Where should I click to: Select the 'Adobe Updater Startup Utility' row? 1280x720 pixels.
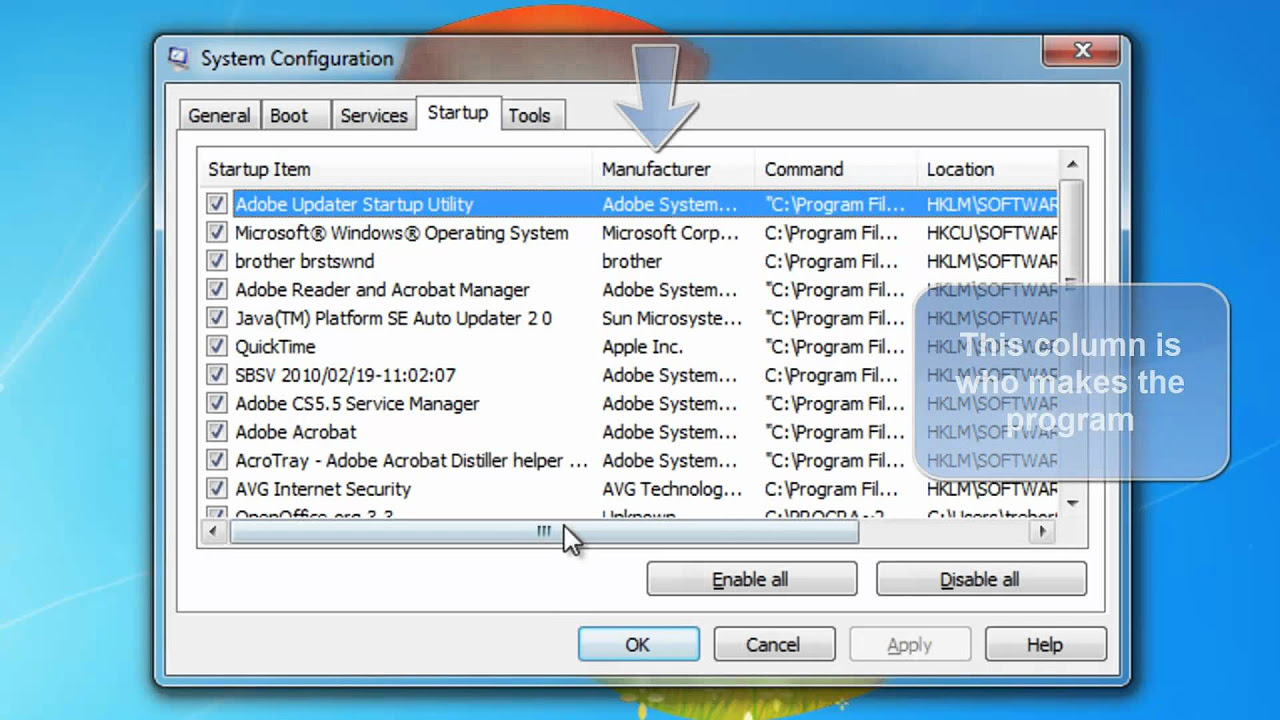tap(630, 204)
